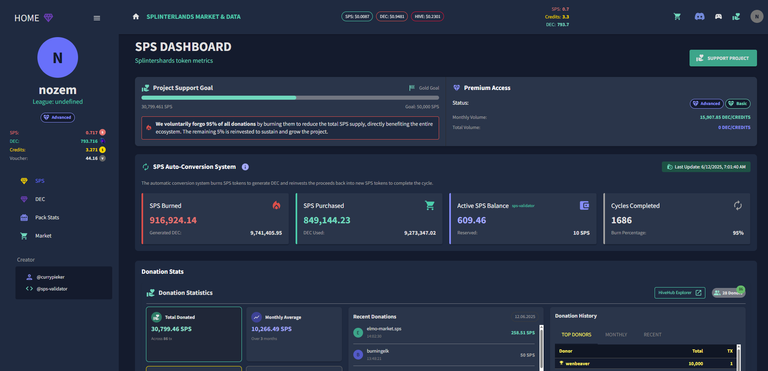The width and height of the screenshot is (768, 371).
Task: Click the info icon beside Auto-Conversion System
Action: click(245, 167)
